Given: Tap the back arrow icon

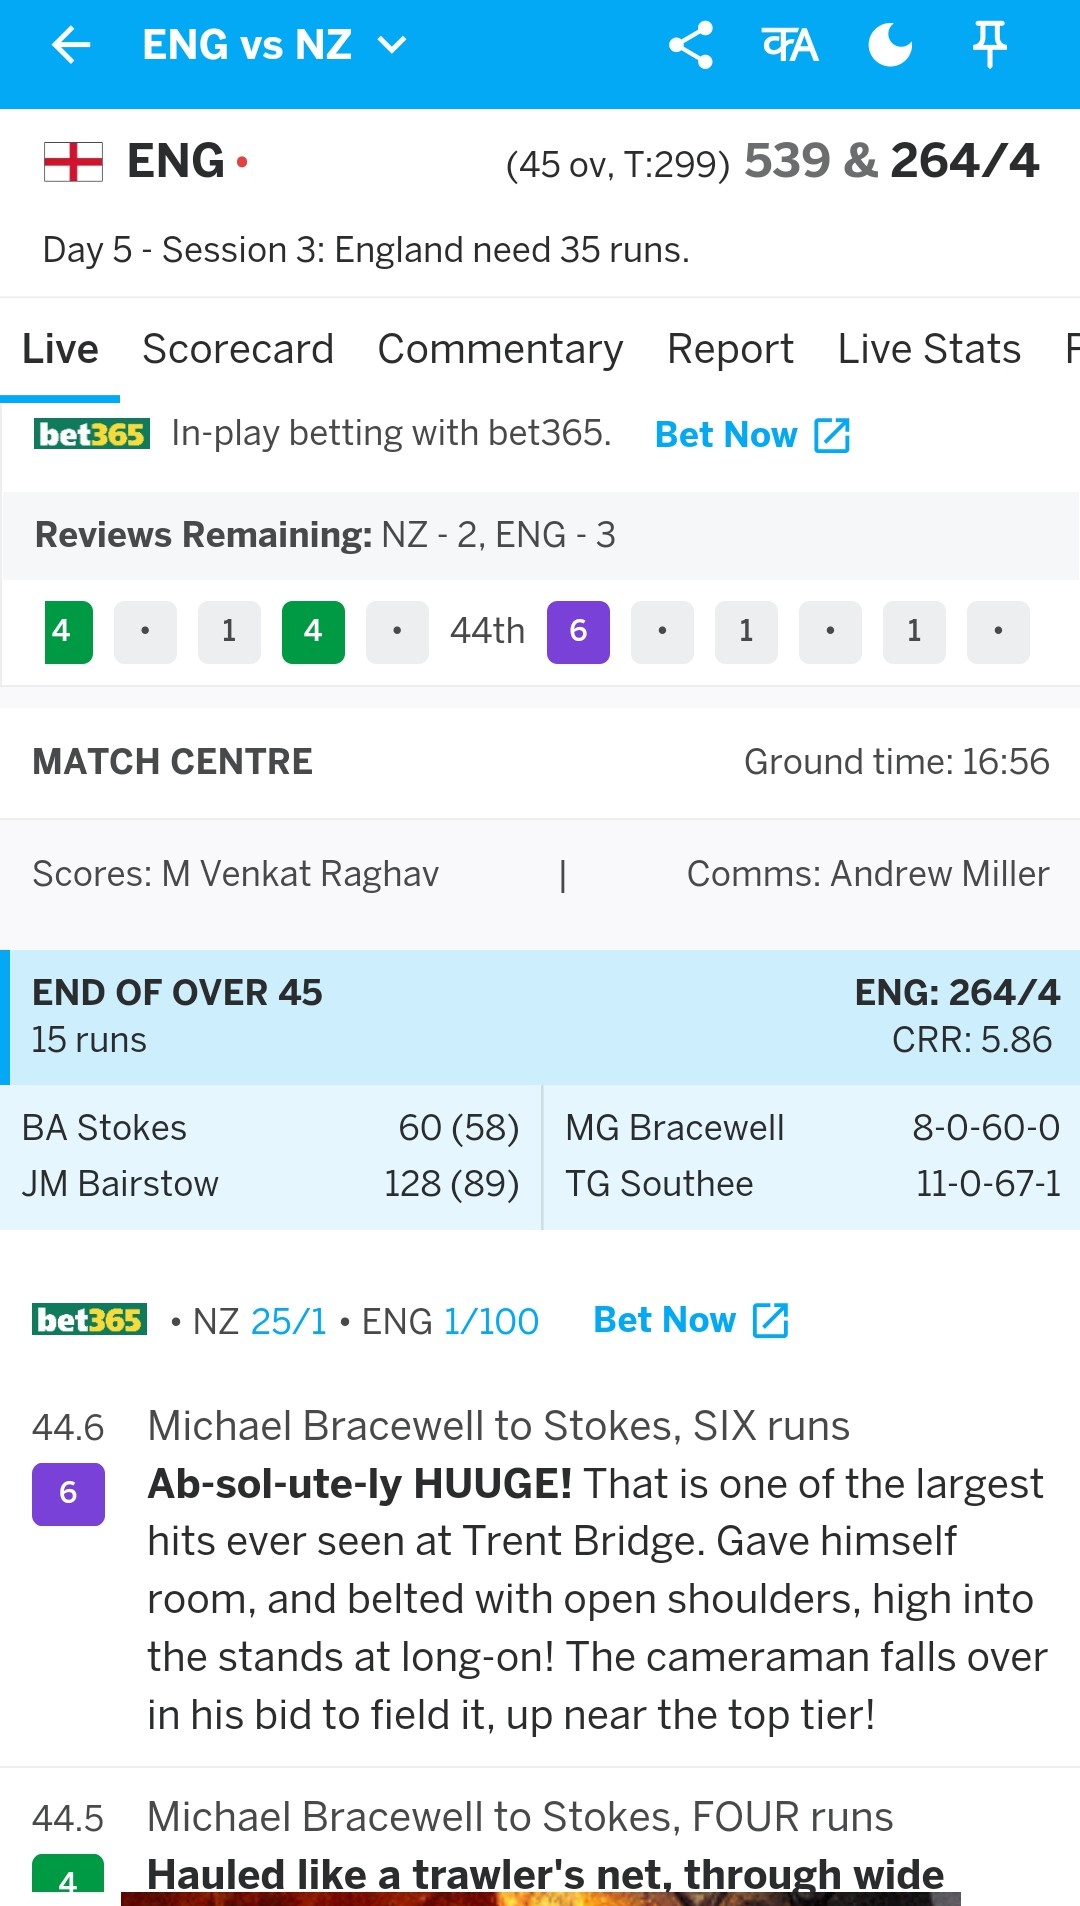Looking at the screenshot, I should click(71, 45).
